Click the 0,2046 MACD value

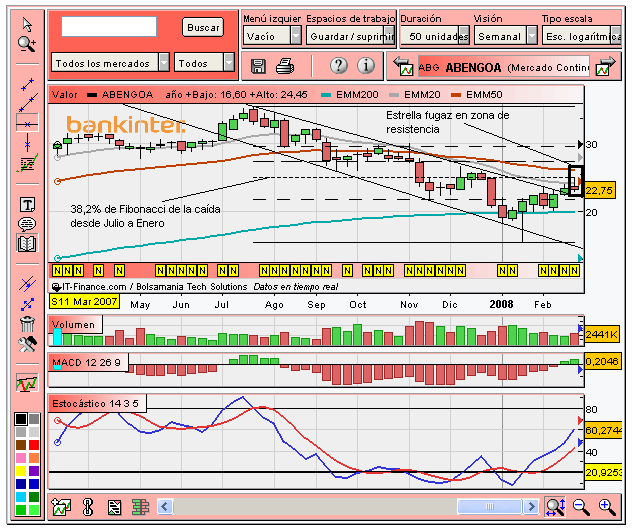[602, 362]
